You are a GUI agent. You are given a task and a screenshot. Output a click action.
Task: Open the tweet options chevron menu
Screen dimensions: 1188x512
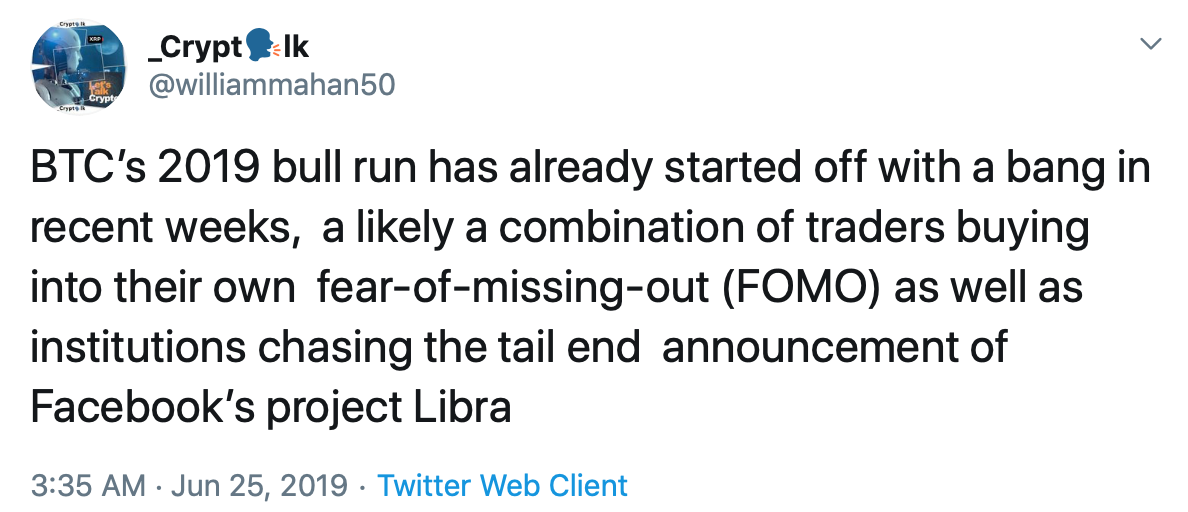tap(1152, 44)
